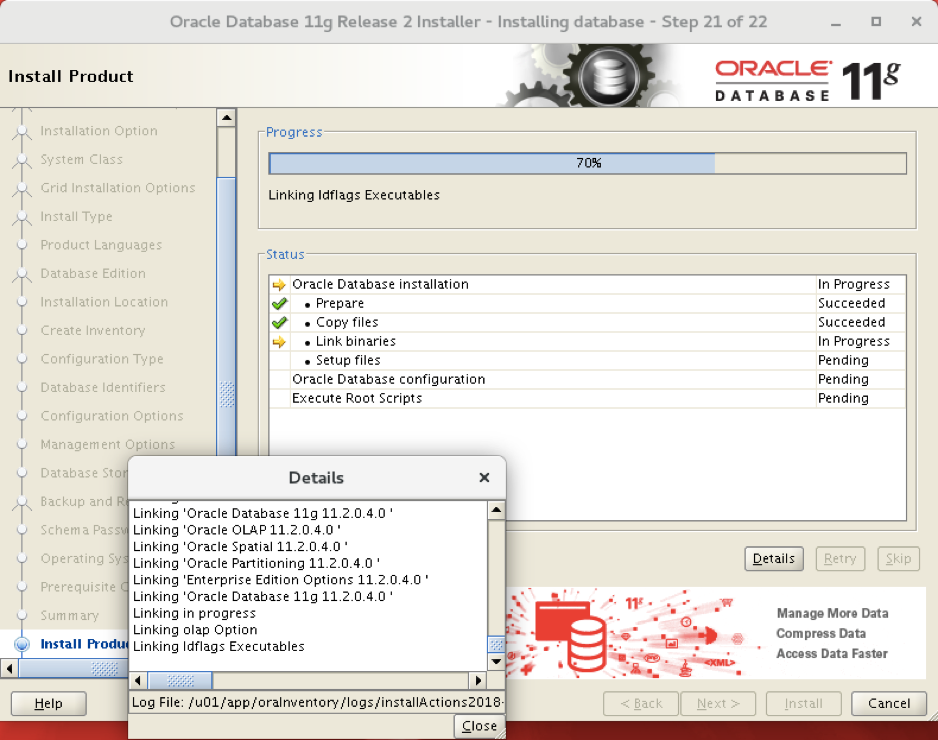The width and height of the screenshot is (938, 740).
Task: Click the gears database graphic in the banner
Action: tap(608, 75)
